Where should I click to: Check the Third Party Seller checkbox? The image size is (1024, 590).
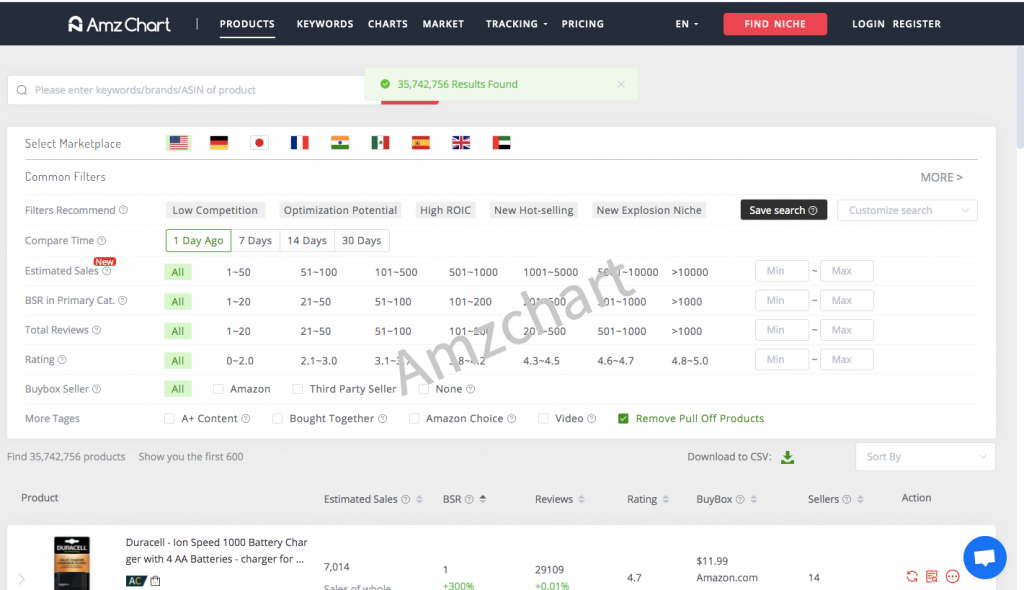tap(298, 389)
